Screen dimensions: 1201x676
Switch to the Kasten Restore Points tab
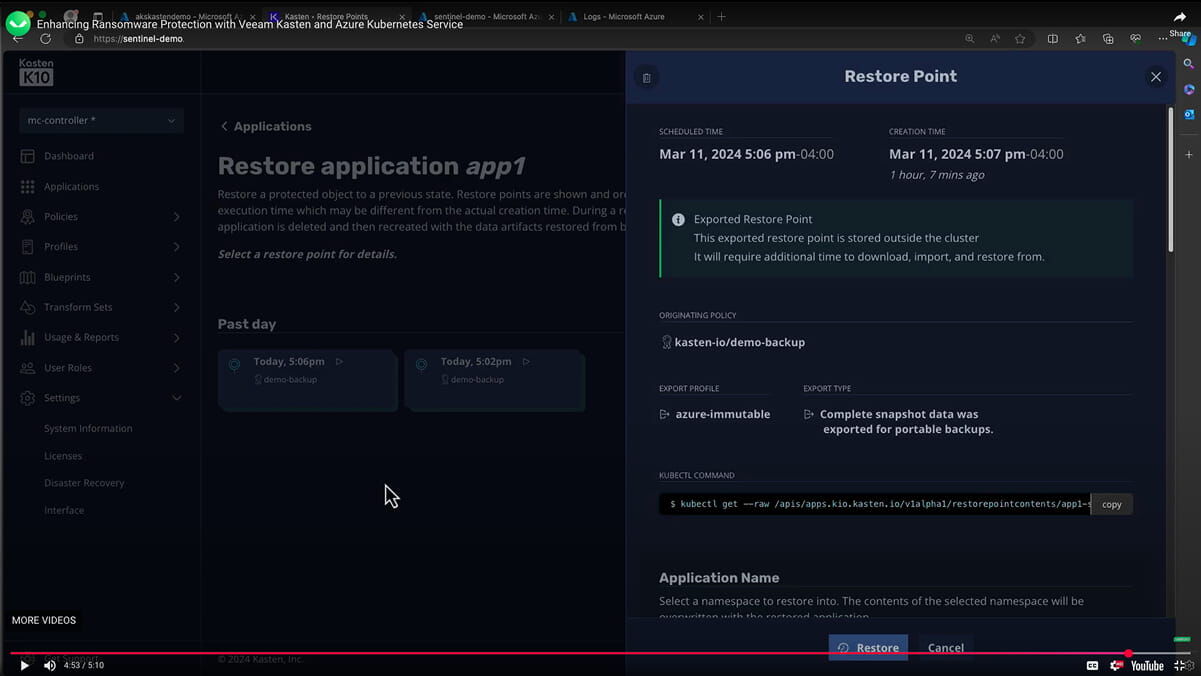click(337, 17)
